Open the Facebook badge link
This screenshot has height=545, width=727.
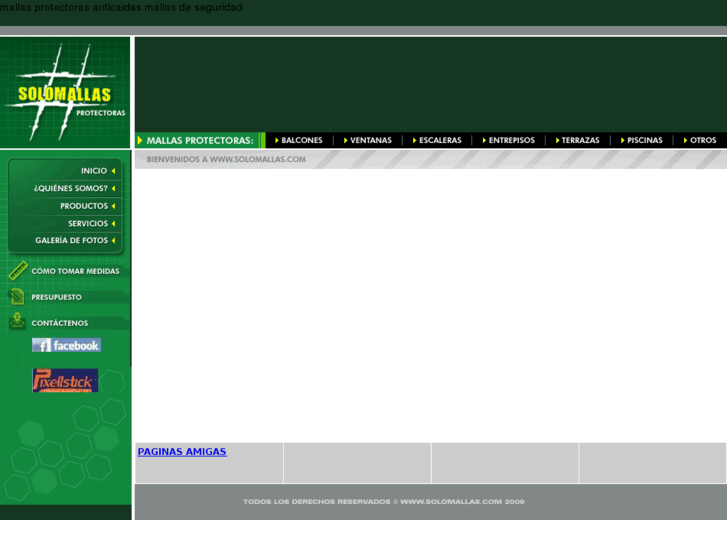(66, 345)
